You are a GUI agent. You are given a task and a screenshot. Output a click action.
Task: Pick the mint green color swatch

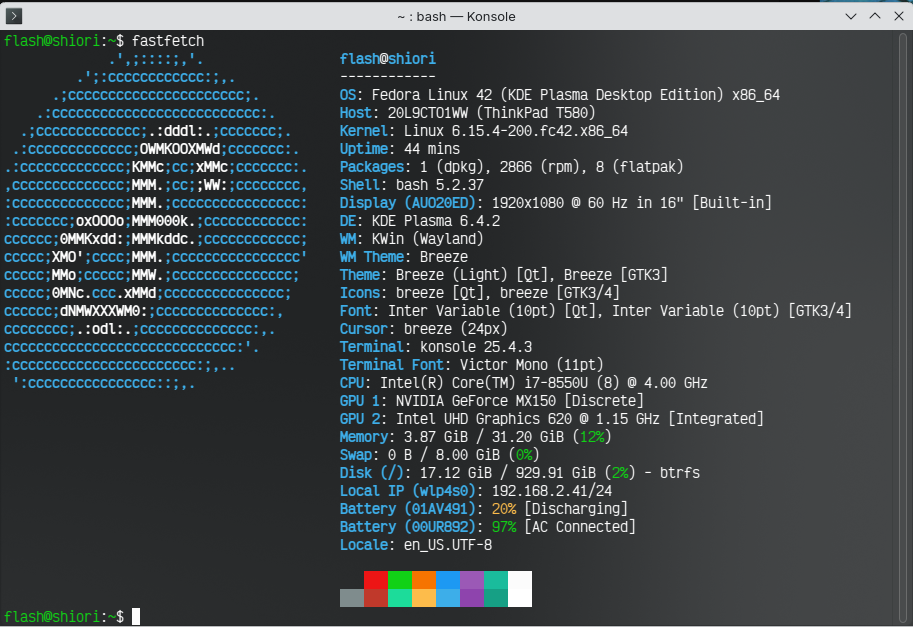click(399, 598)
